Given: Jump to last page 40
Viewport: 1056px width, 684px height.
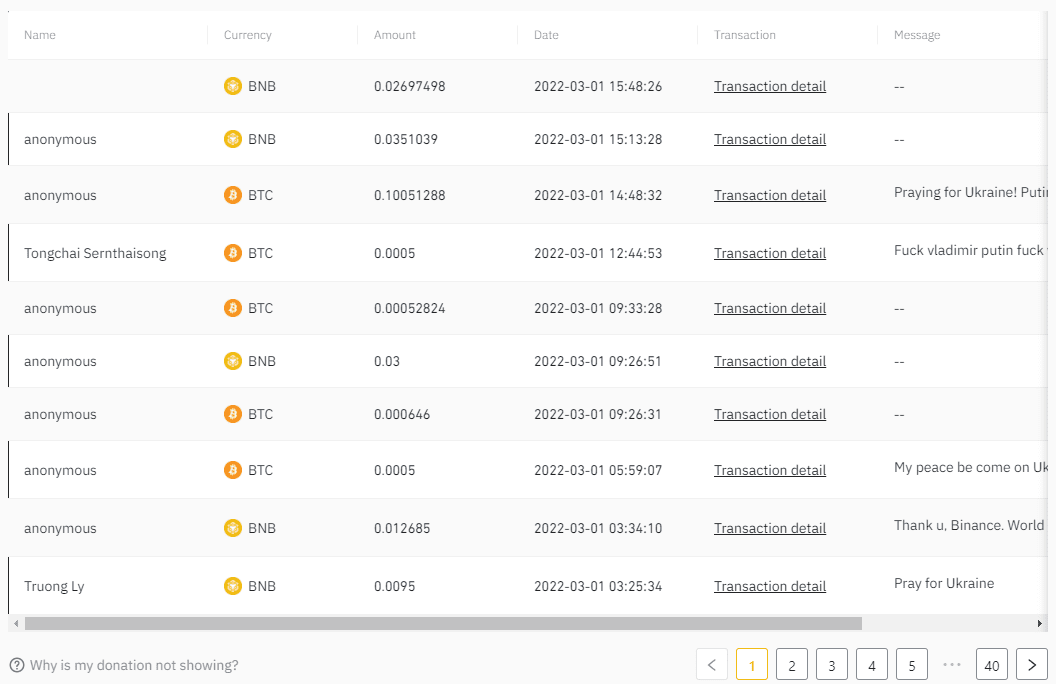Looking at the screenshot, I should (991, 664).
